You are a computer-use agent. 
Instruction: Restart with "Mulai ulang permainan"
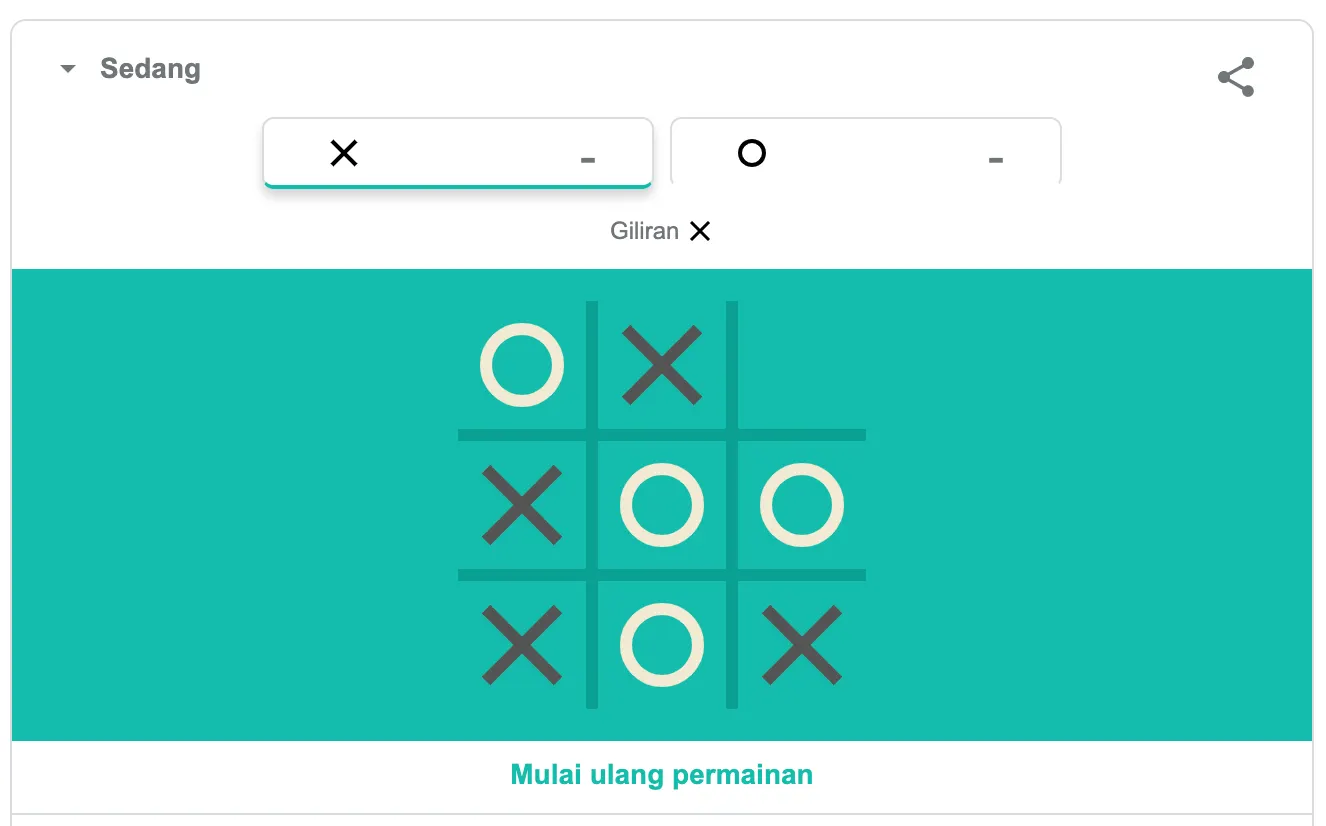[x=662, y=775]
